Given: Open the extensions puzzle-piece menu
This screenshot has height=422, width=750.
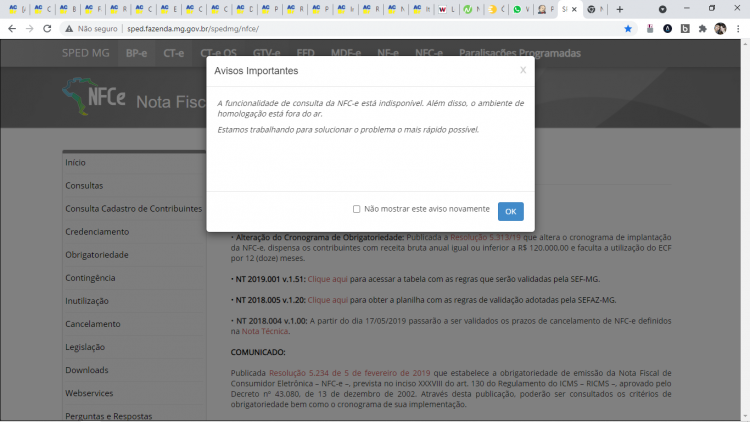Looking at the screenshot, I should click(x=703, y=29).
